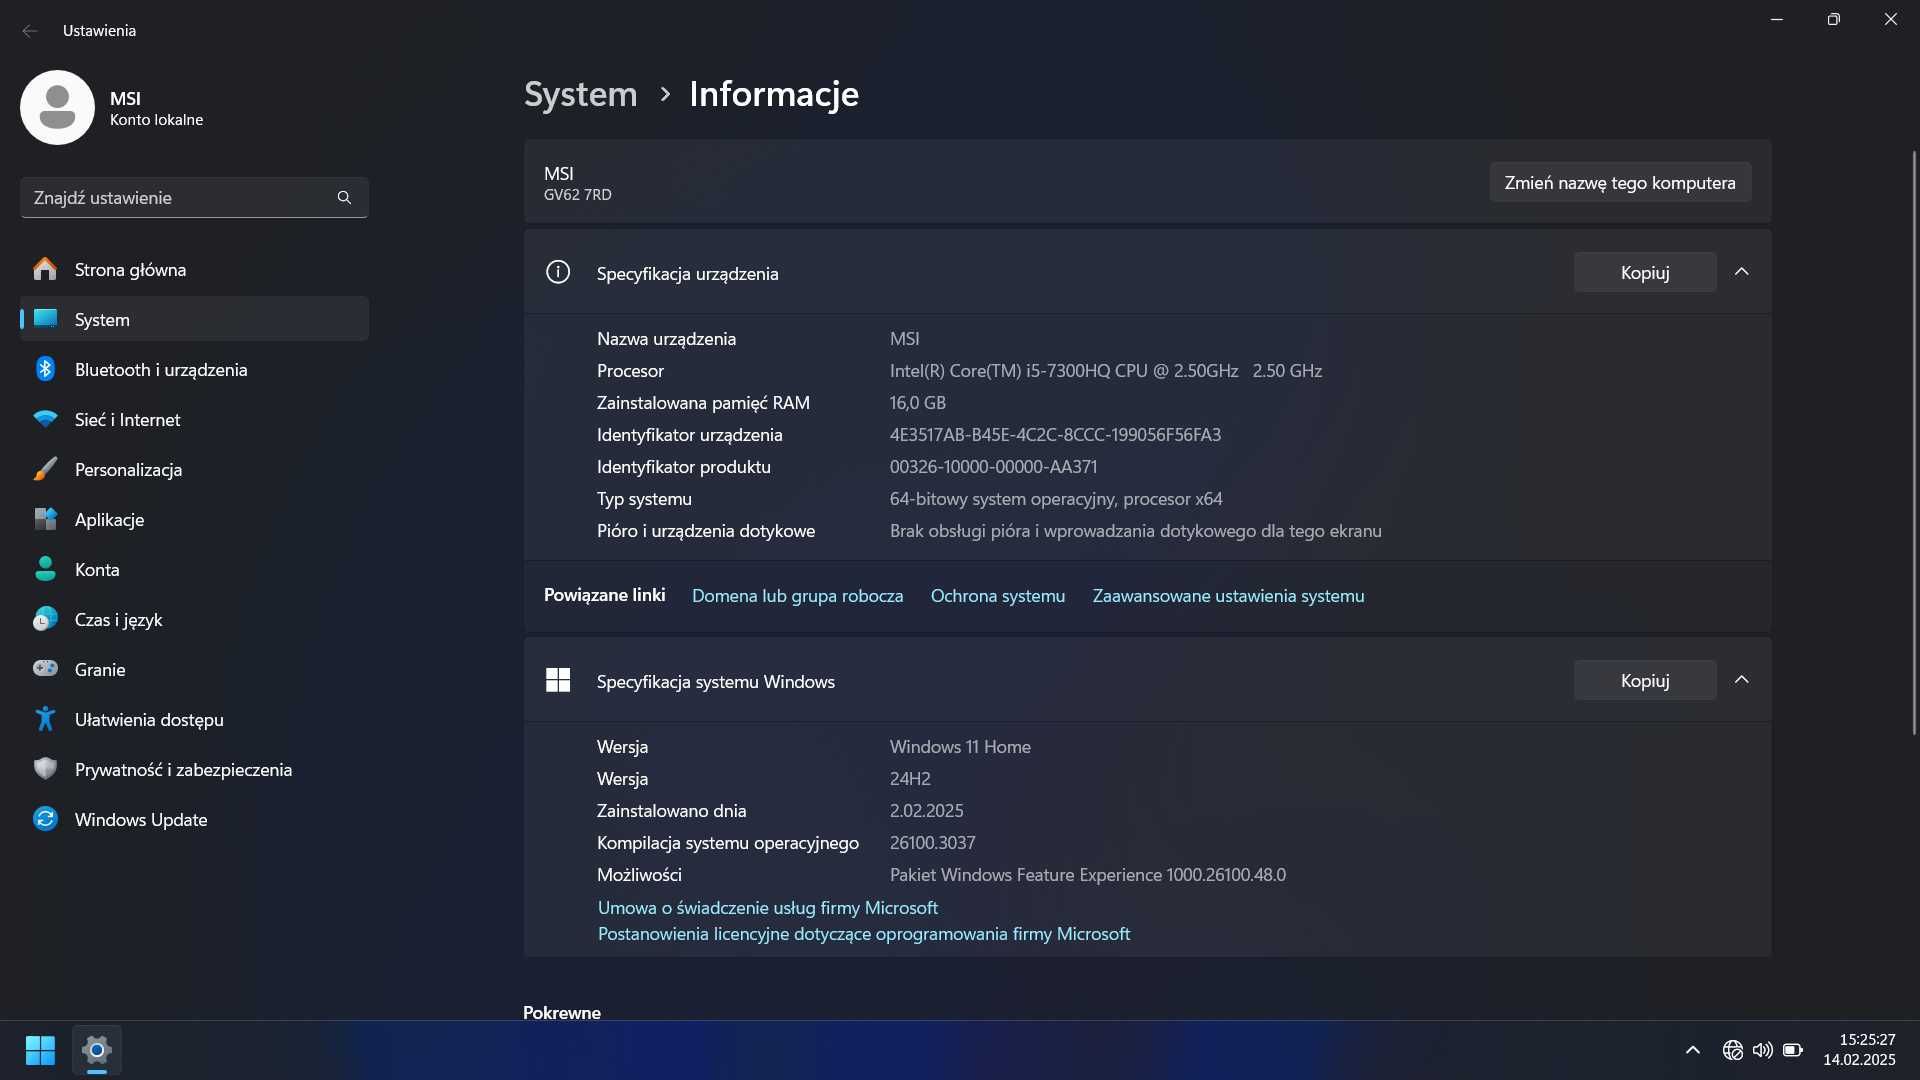This screenshot has width=1920, height=1080.
Task: Click the search magnifier icon in settings search box
Action: (344, 198)
